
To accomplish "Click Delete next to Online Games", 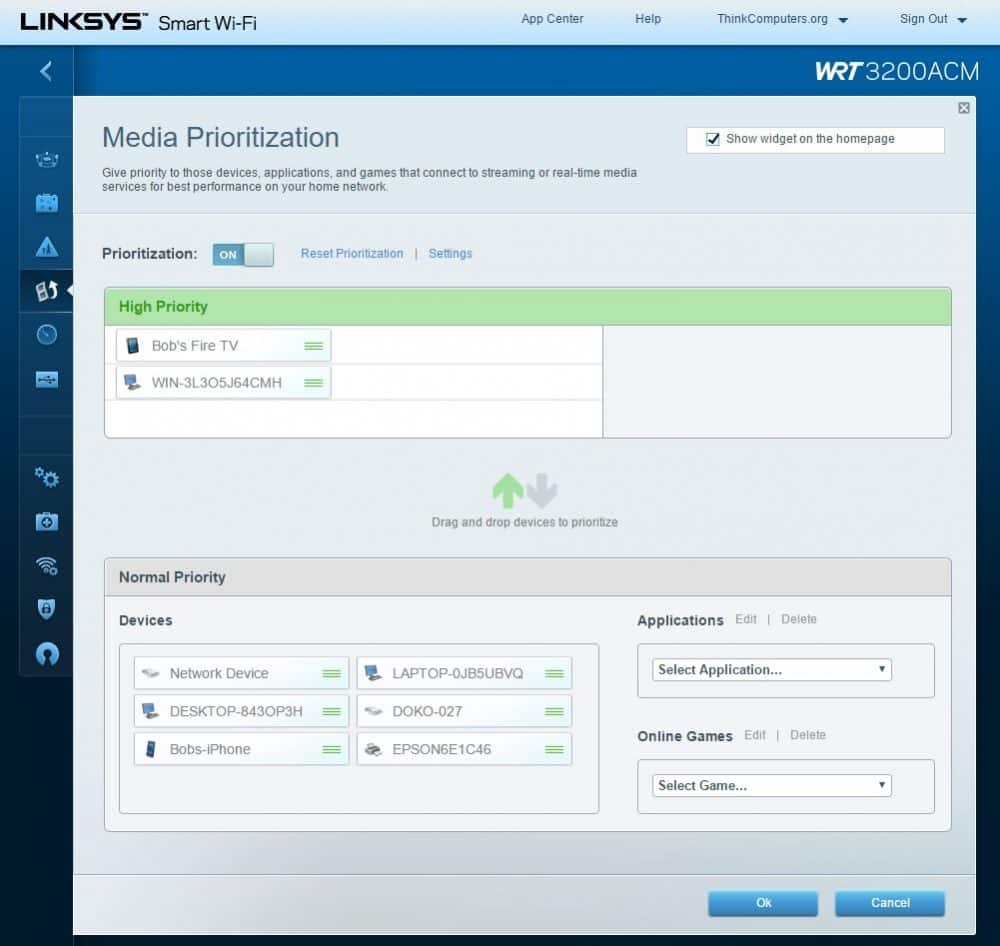I will [x=807, y=735].
